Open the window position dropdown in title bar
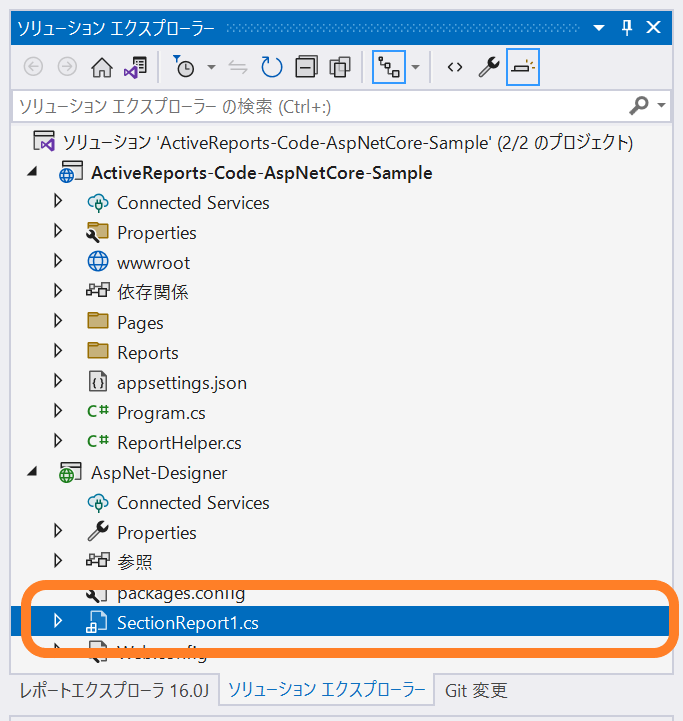683x721 pixels. [599, 28]
